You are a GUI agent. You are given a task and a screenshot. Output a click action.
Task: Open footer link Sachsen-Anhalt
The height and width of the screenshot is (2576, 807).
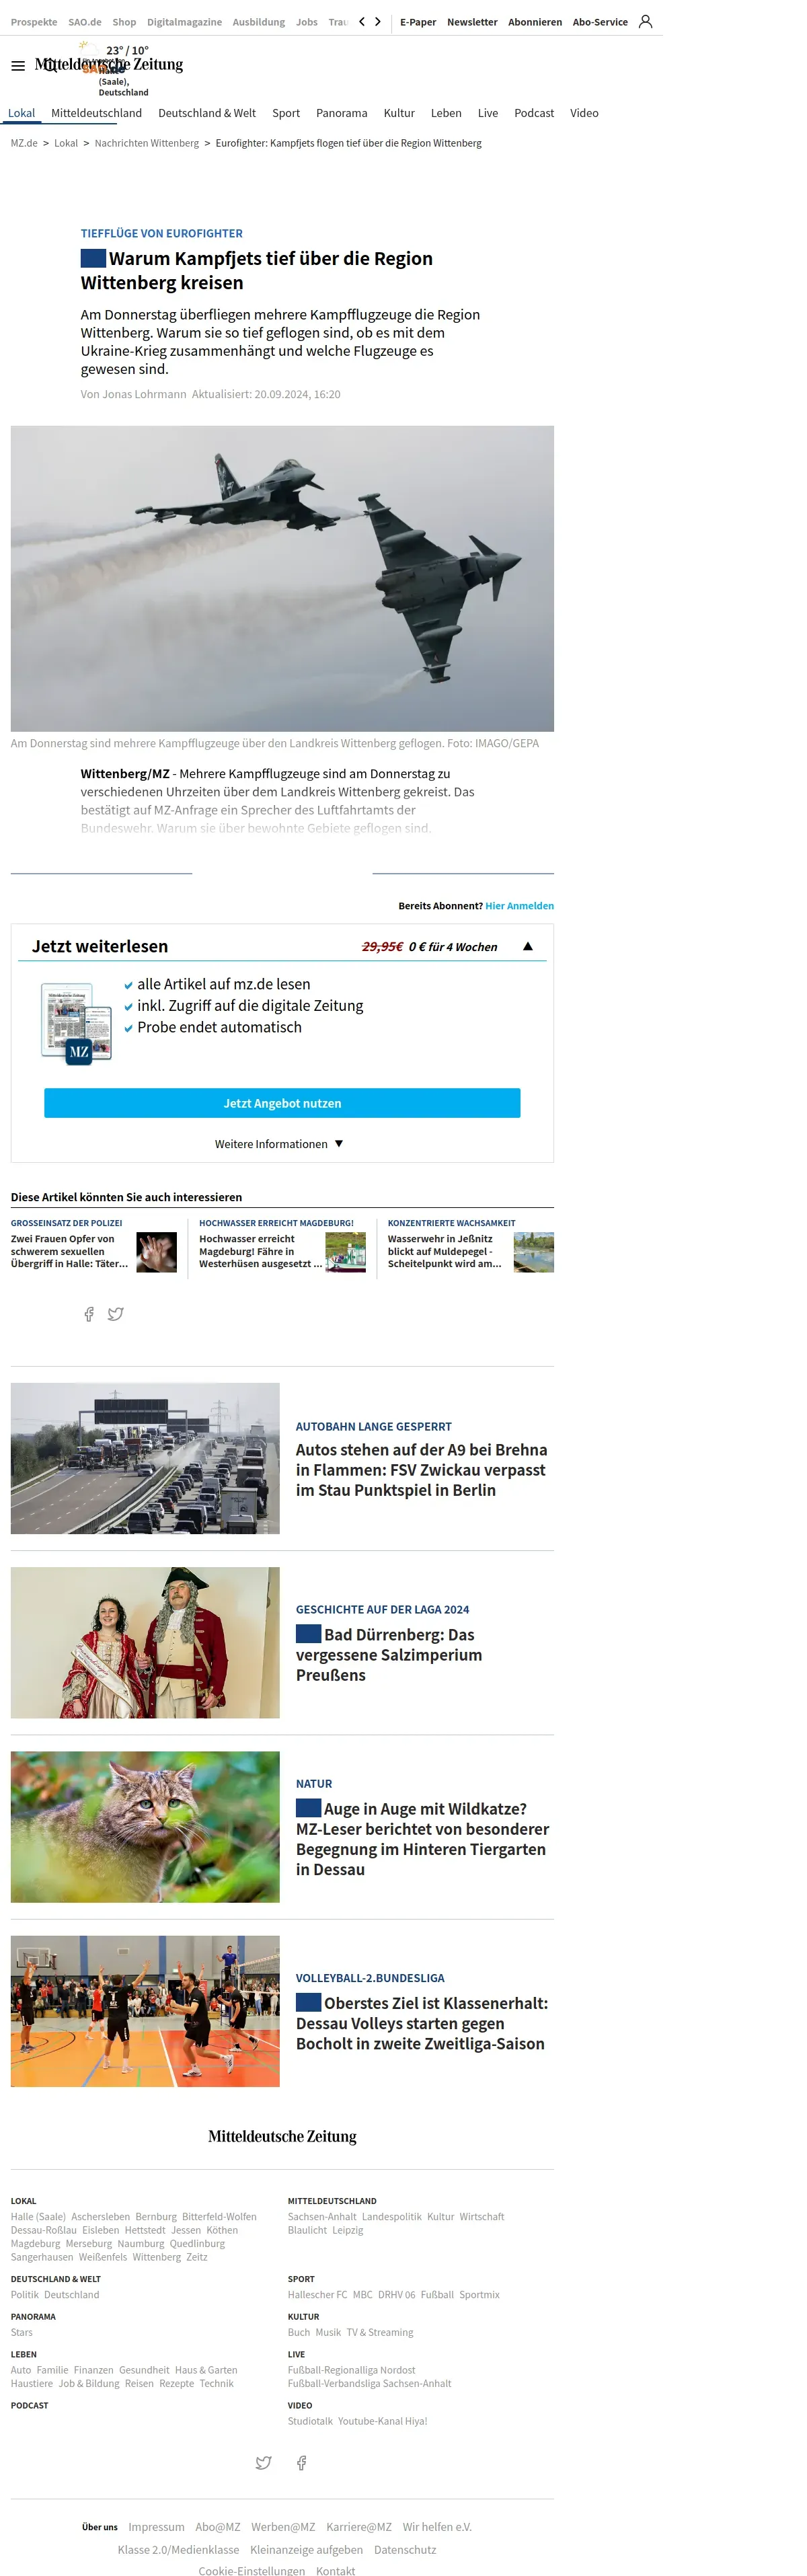[x=322, y=2217]
